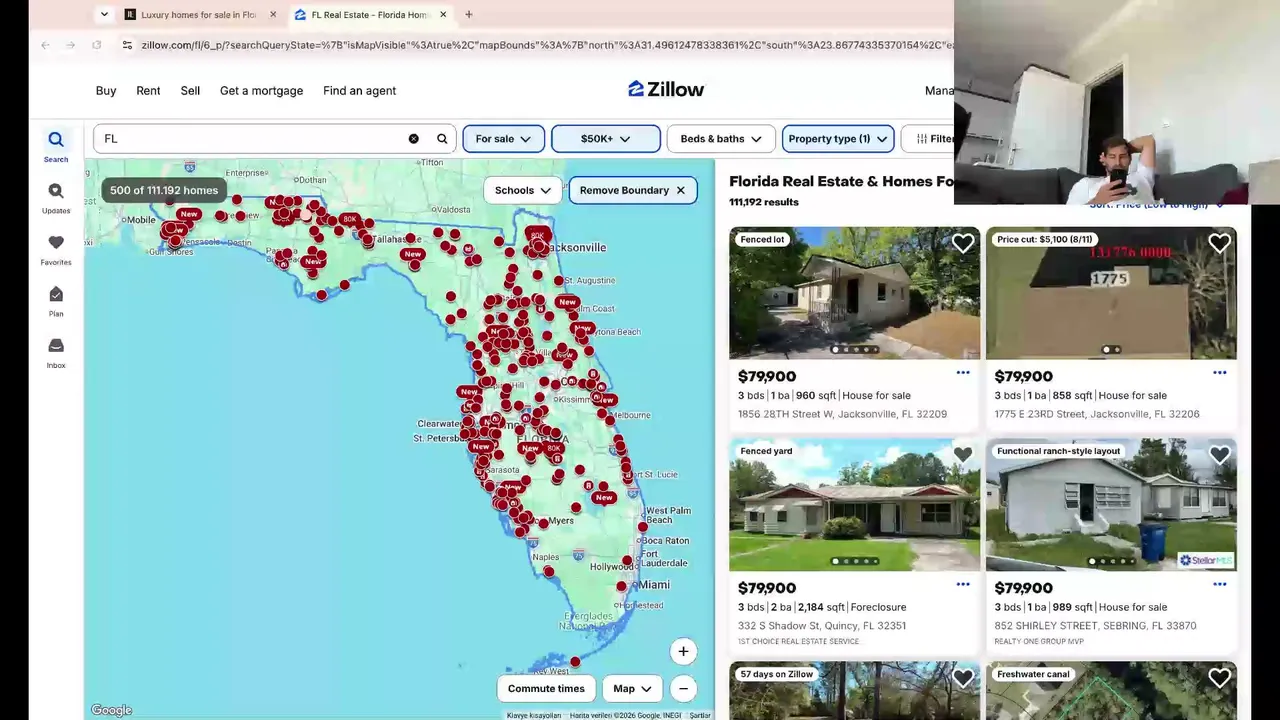Change map type with the Map dropdown
Viewport: 1280px width, 720px height.
[x=633, y=688]
